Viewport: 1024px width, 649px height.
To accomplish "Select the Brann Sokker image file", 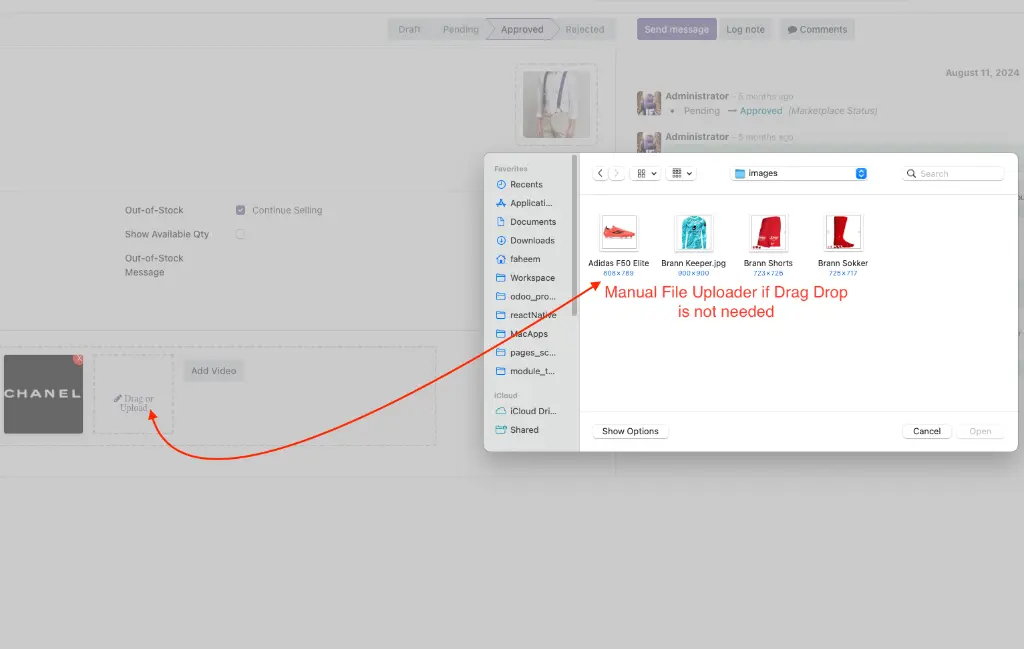I will [x=843, y=233].
